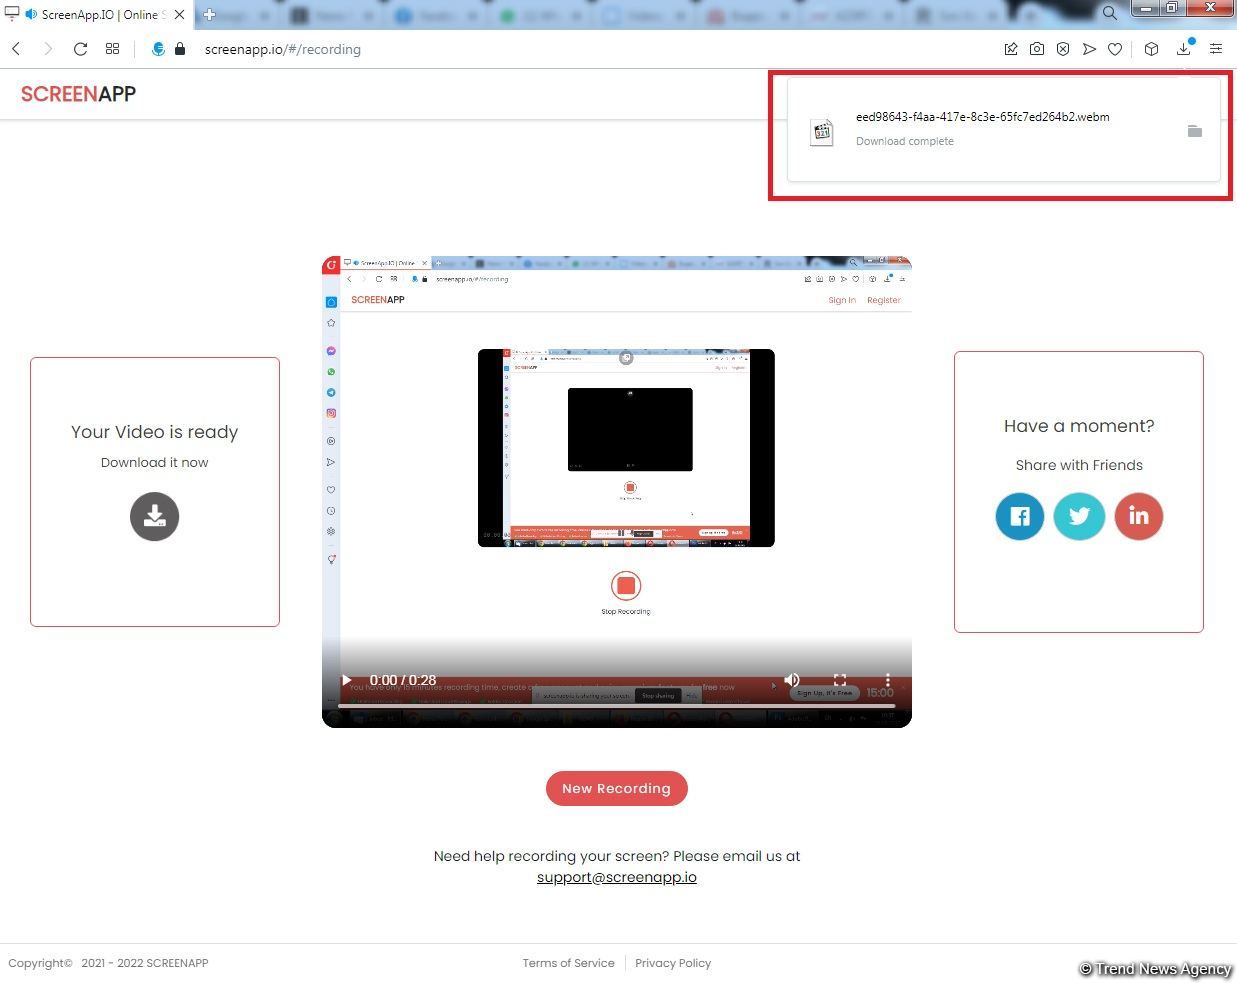Click the 'Have a moment?' heading
This screenshot has height=983, width=1237.
[x=1079, y=426]
